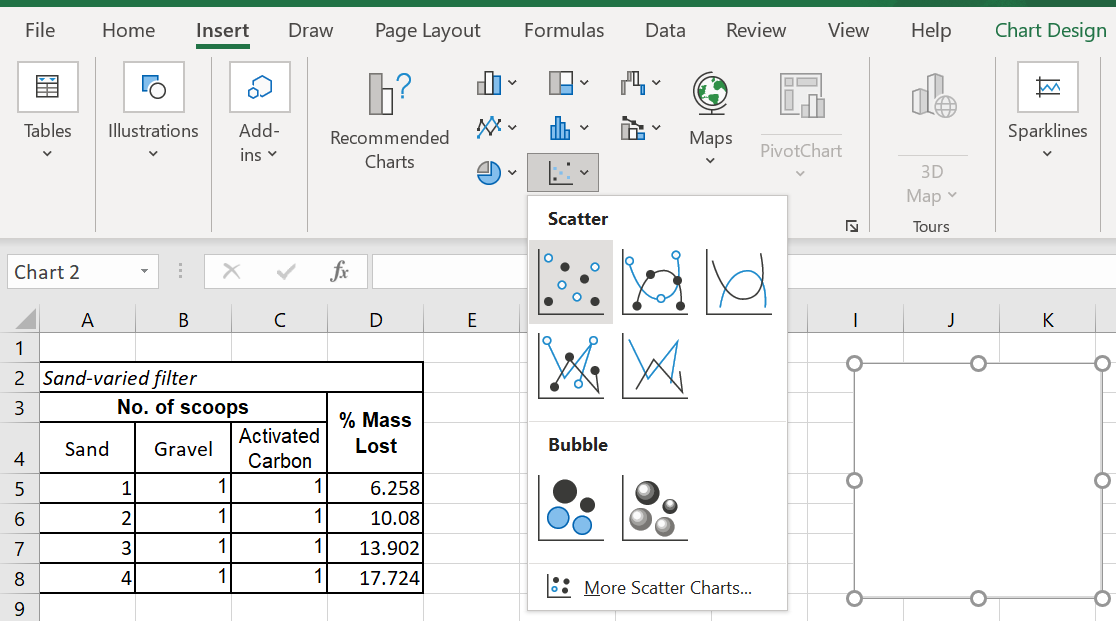The width and height of the screenshot is (1116, 621).
Task: Expand the statistic chart dropdown arrow
Action: click(584, 128)
